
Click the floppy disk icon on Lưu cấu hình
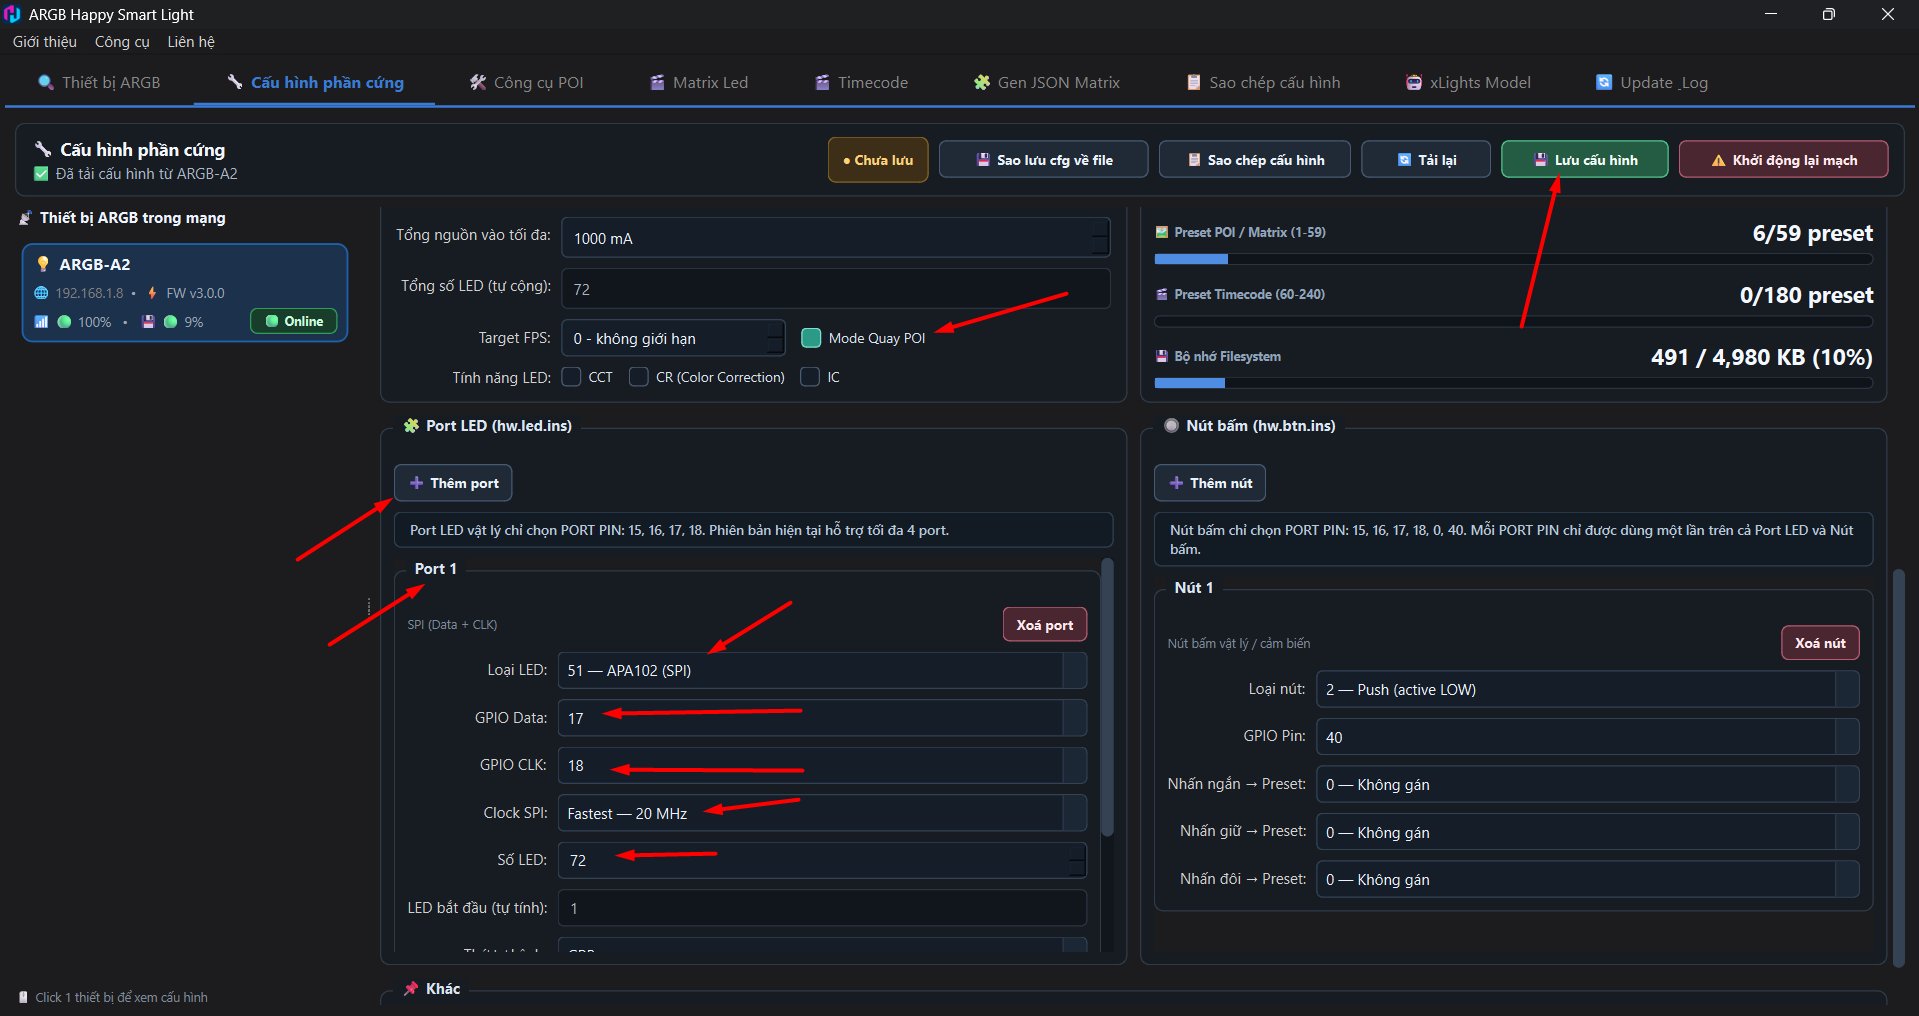click(x=1541, y=160)
